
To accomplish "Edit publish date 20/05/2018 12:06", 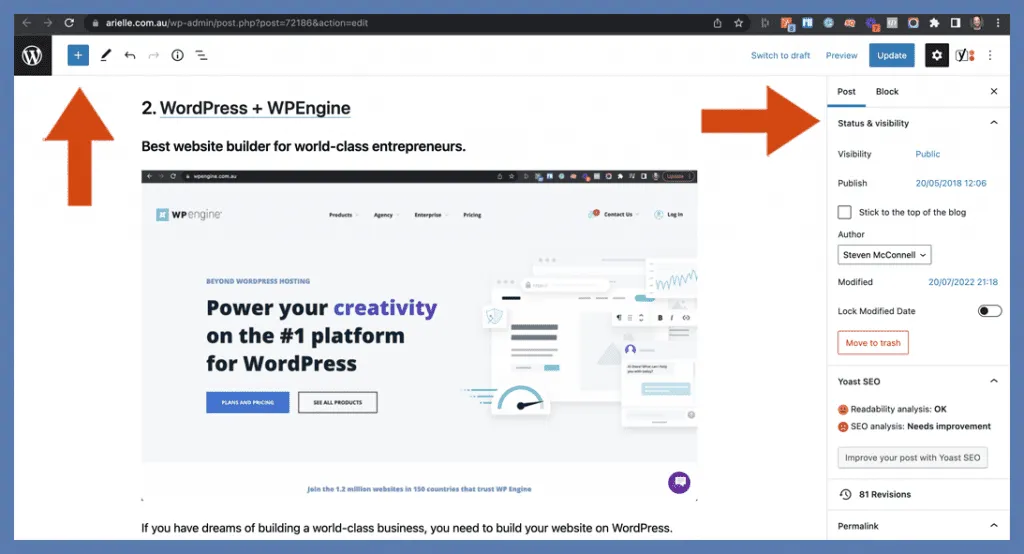I will [951, 183].
